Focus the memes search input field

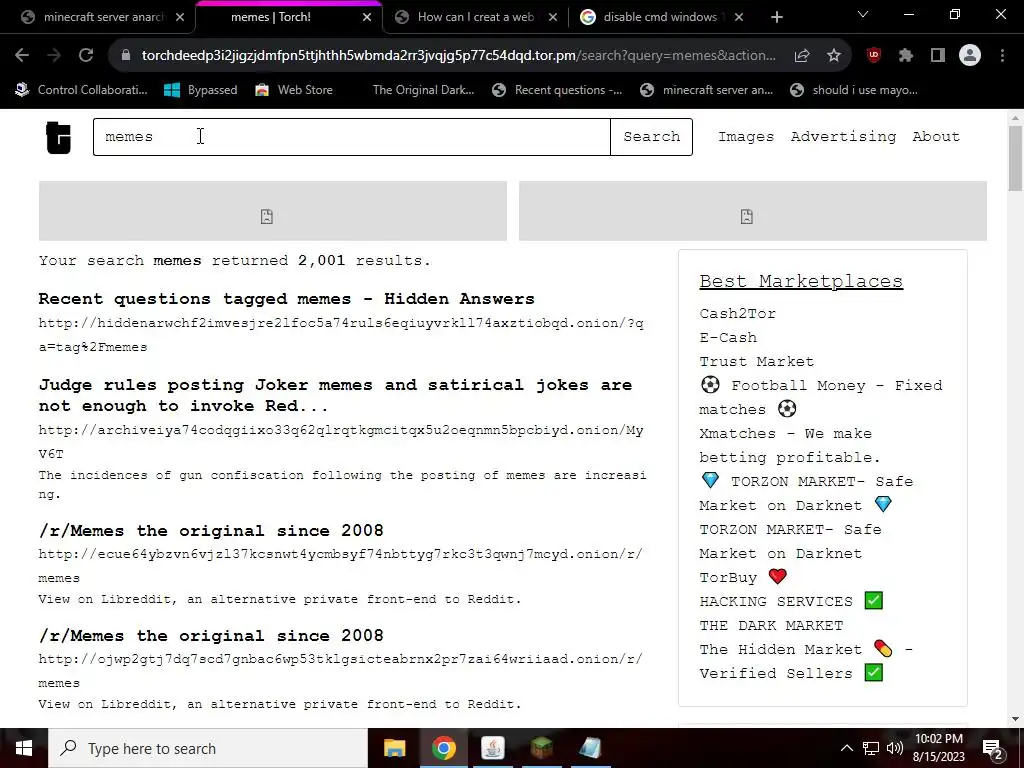[351, 137]
